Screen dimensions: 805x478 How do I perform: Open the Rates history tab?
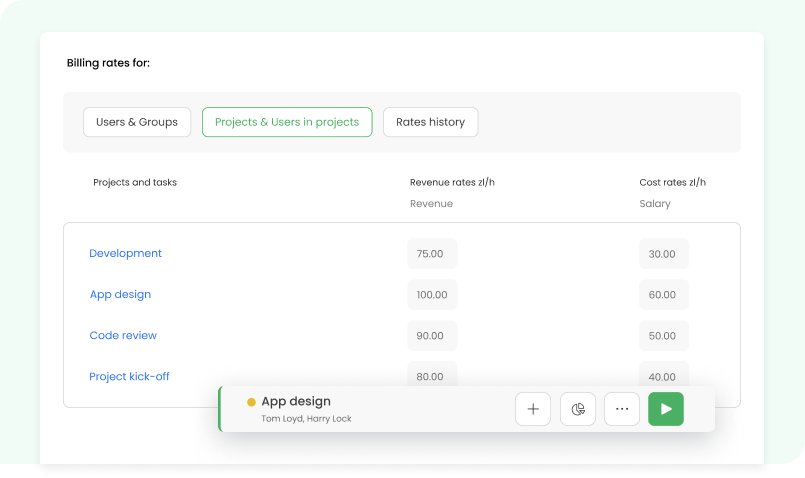[430, 122]
